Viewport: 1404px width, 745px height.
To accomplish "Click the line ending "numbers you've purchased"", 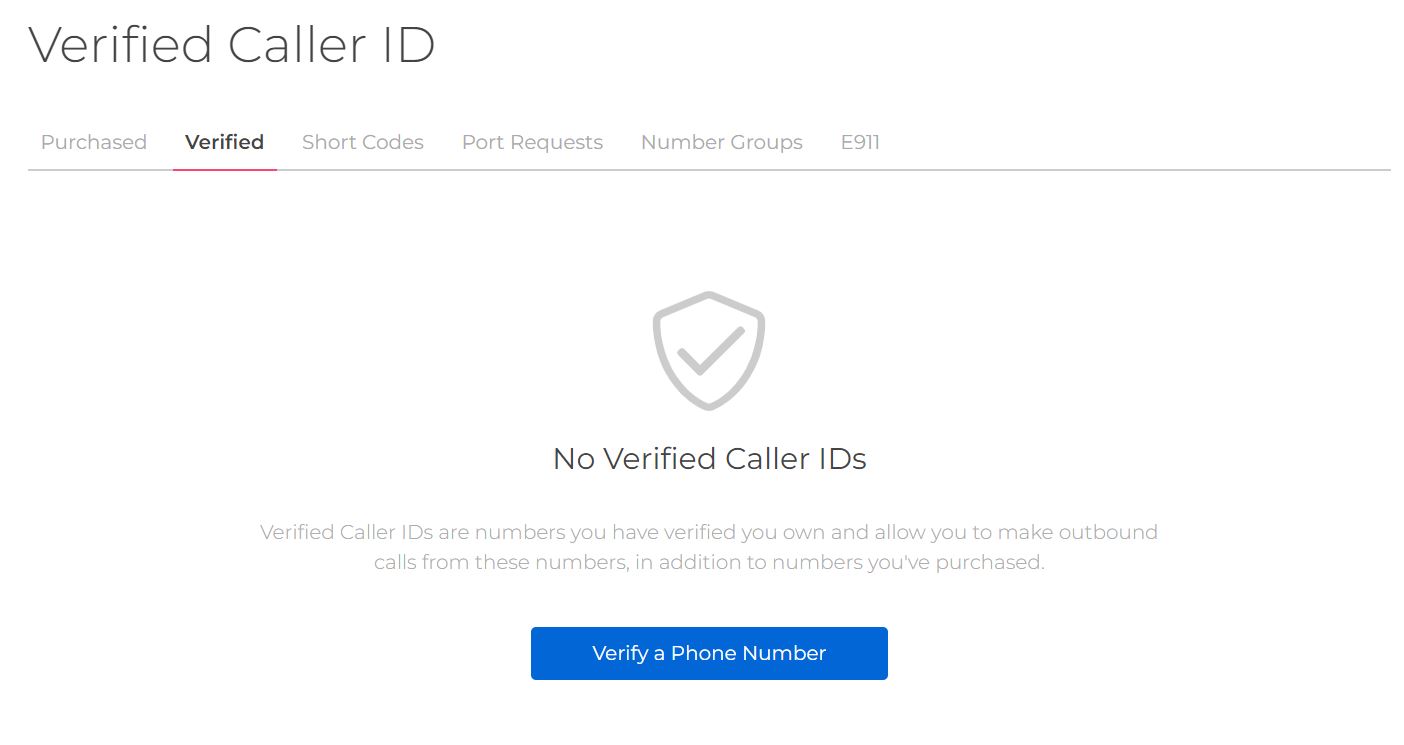I will click(x=708, y=562).
